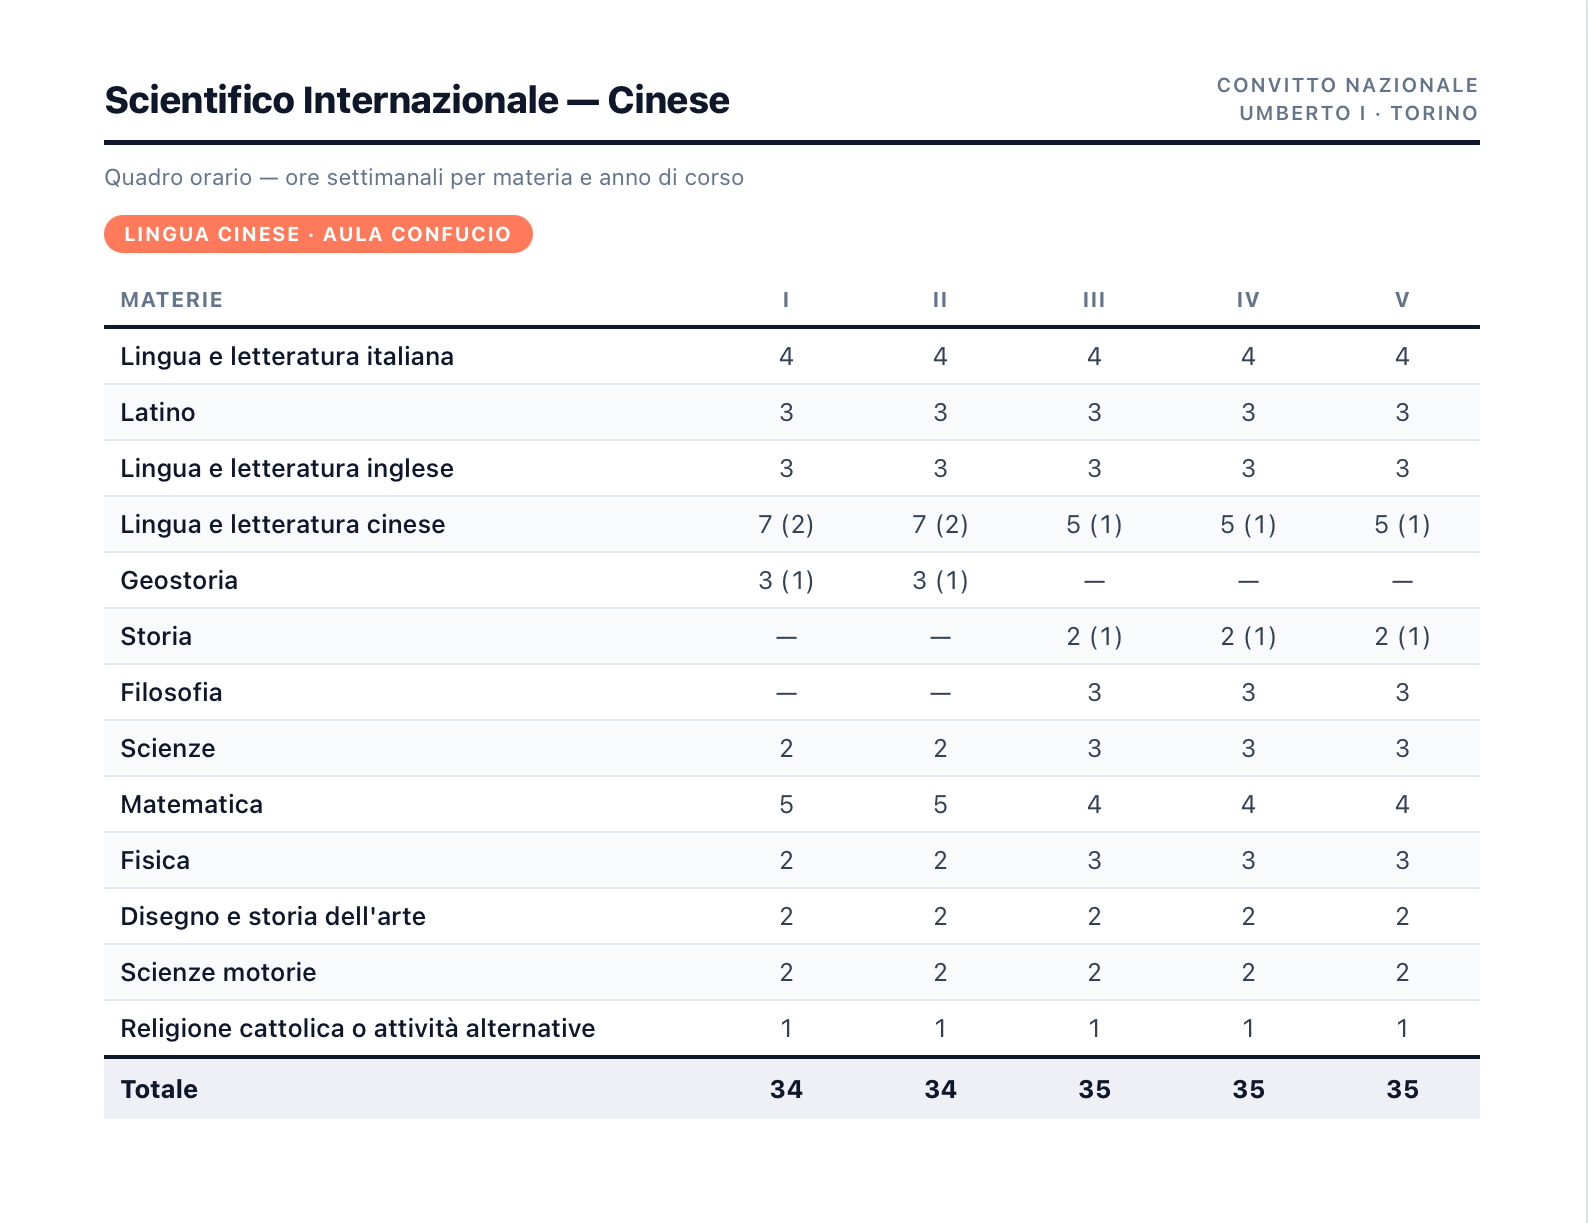Select the column header "IV"
Image resolution: width=1588 pixels, height=1223 pixels.
coord(1248,300)
